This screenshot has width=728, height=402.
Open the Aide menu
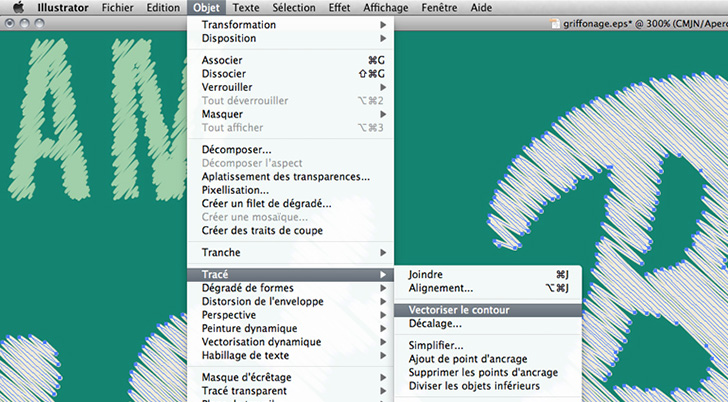pyautogui.click(x=481, y=7)
